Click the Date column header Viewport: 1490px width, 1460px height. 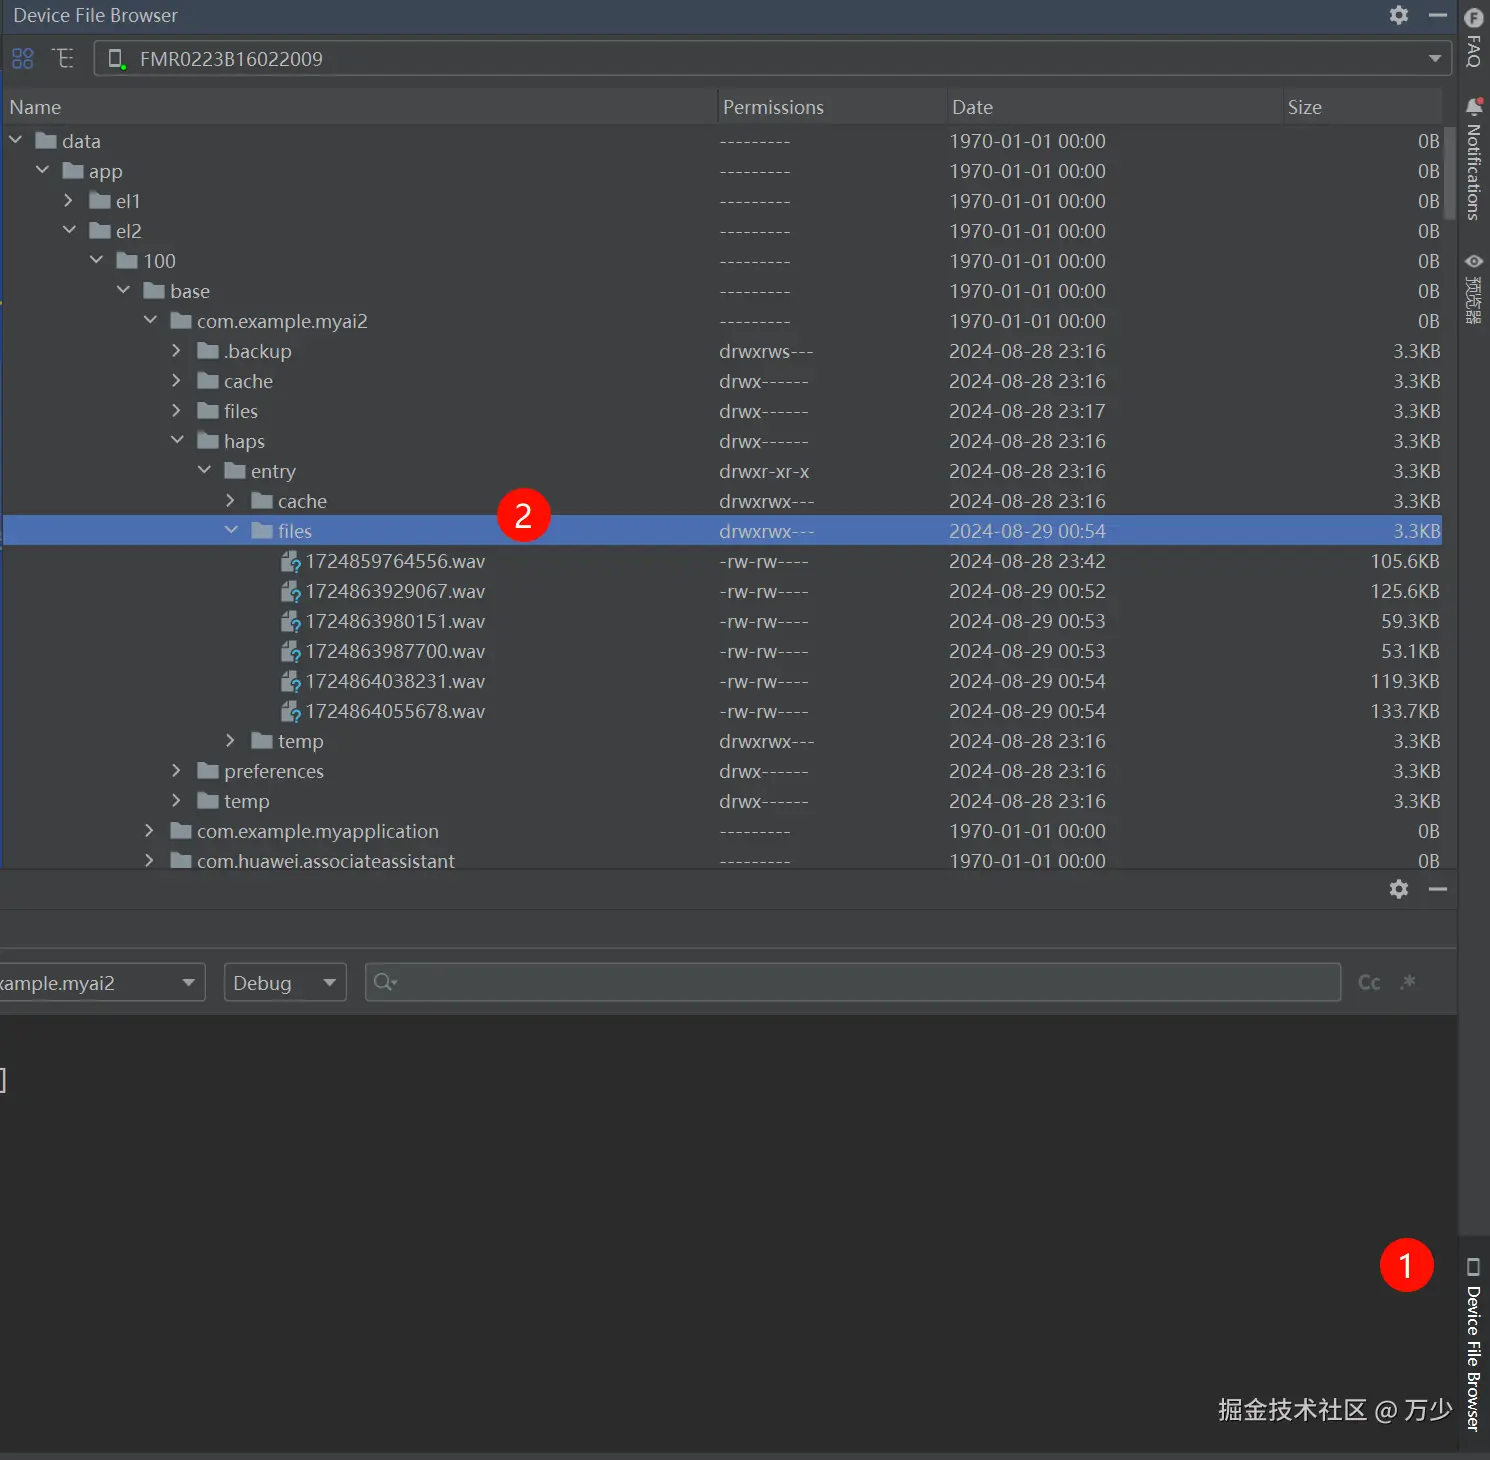pos(1115,107)
